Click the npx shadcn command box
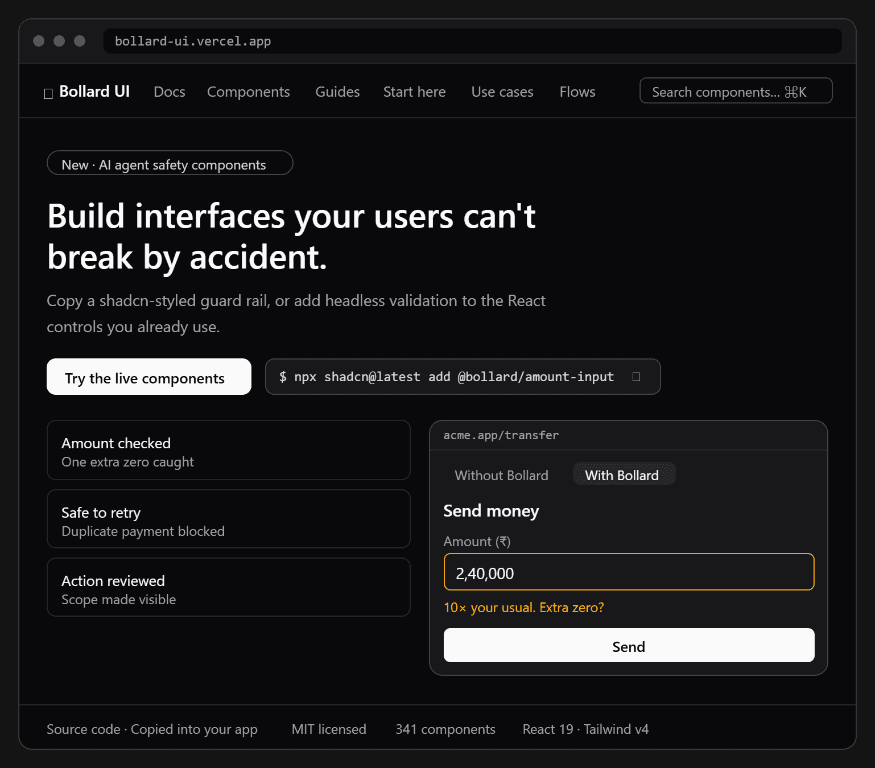Viewport: 875px width, 768px height. 463,377
